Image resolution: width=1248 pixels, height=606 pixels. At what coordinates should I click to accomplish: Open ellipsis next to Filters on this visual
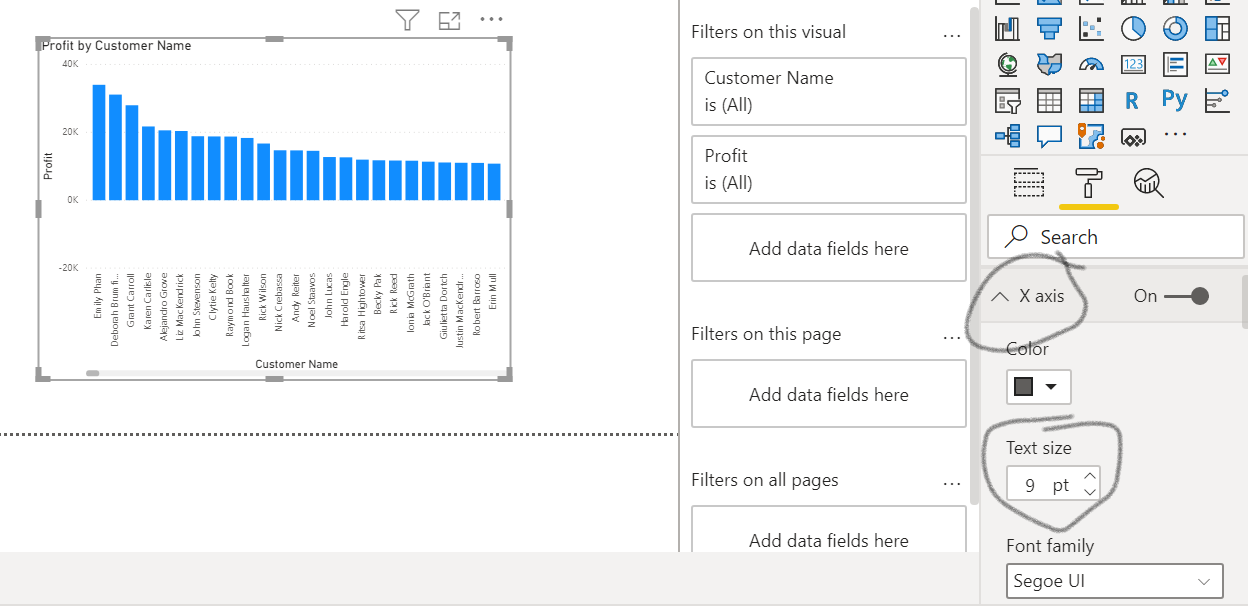point(951,35)
